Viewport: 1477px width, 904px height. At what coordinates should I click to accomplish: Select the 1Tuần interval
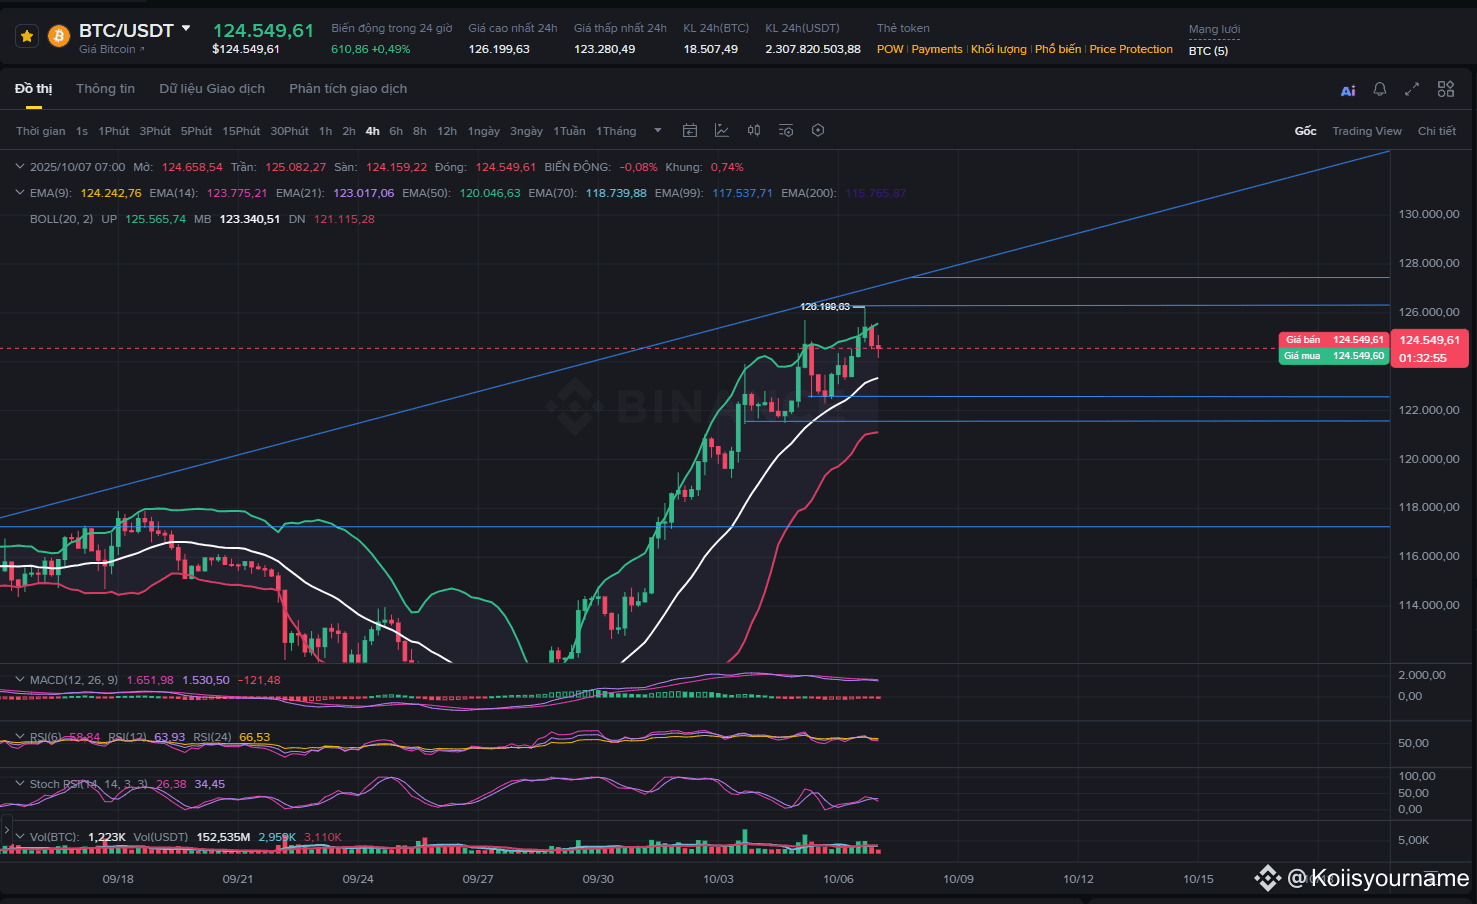569,131
